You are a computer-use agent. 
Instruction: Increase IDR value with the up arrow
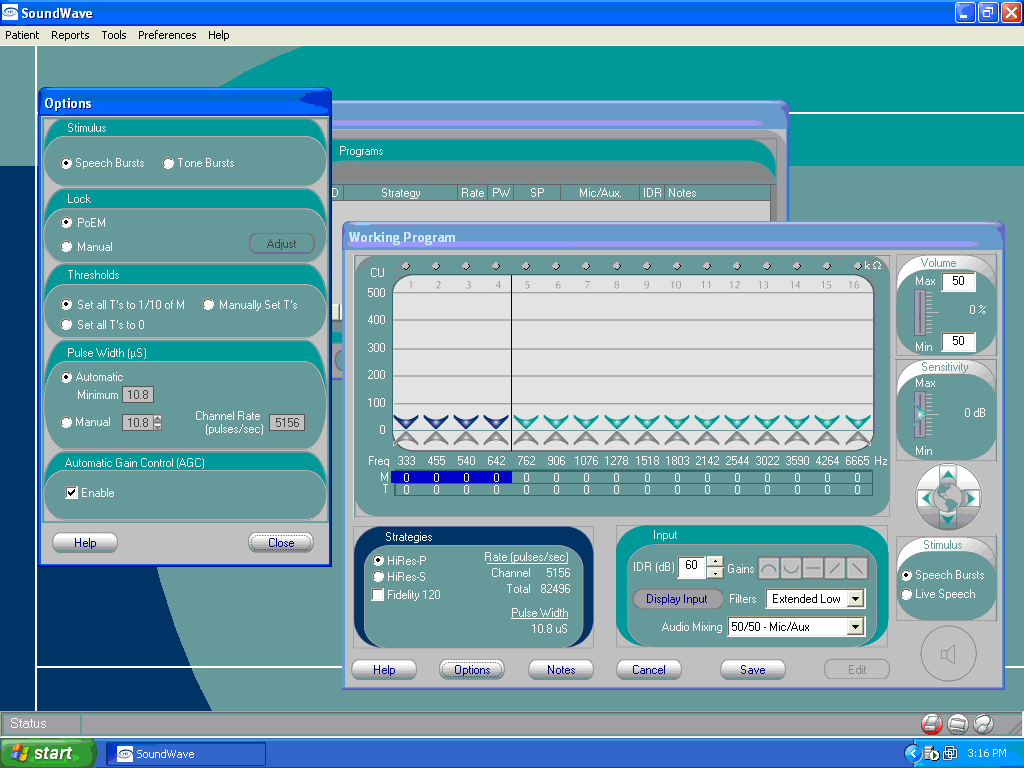point(715,562)
